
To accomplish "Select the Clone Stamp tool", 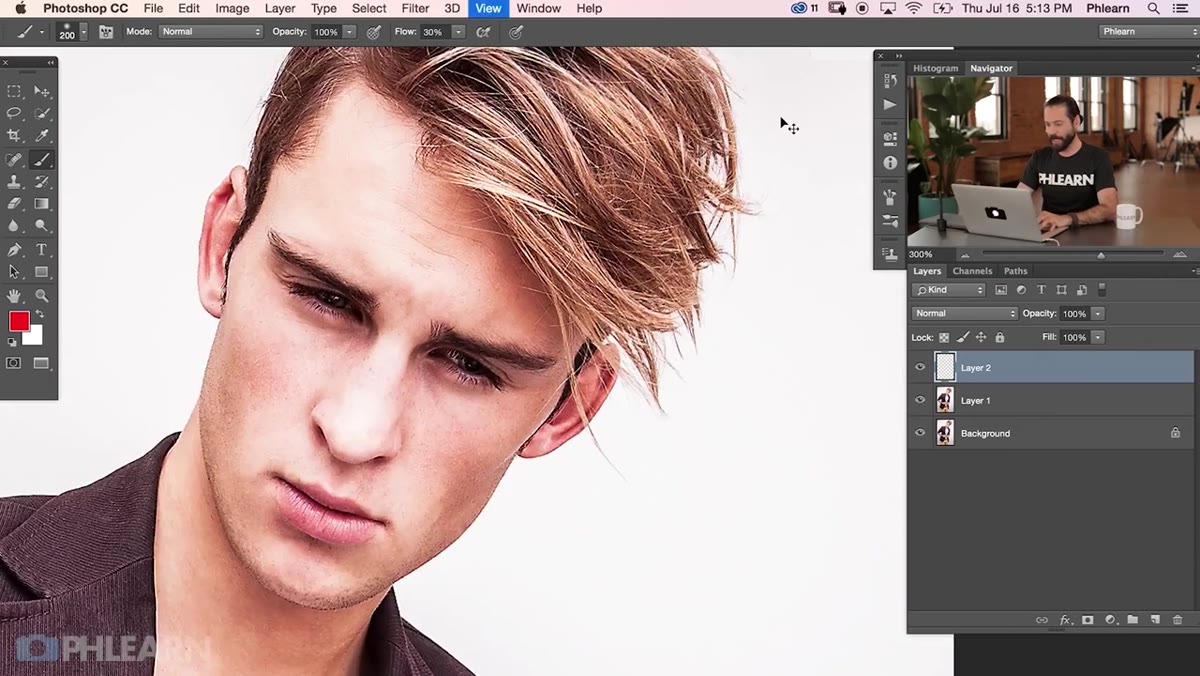I will (14, 182).
